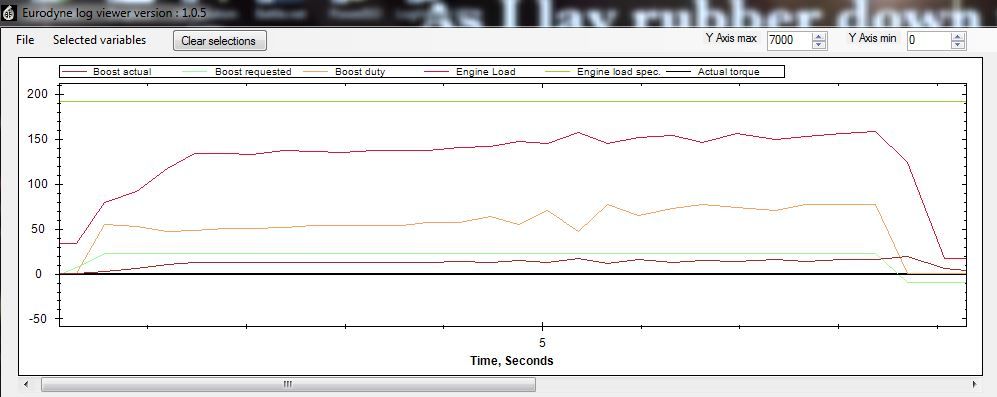Open the Selected variables menu
The image size is (997, 397).
click(x=99, y=40)
